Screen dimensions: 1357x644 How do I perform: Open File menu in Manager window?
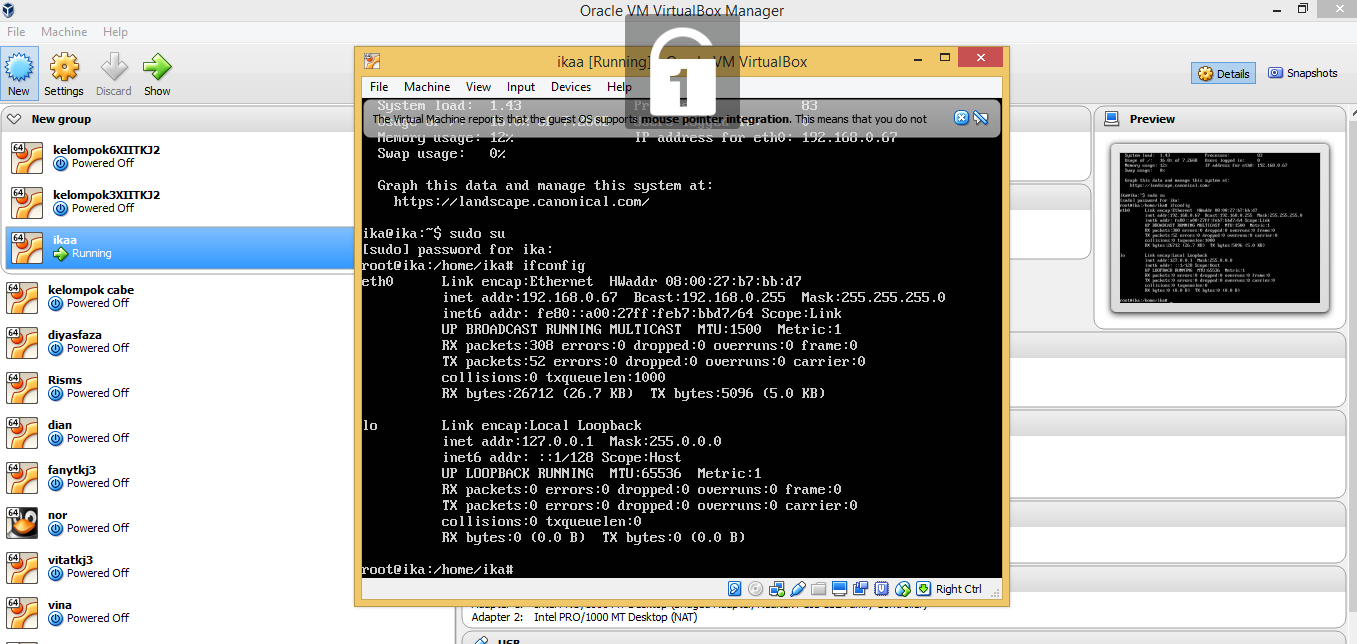coord(17,32)
